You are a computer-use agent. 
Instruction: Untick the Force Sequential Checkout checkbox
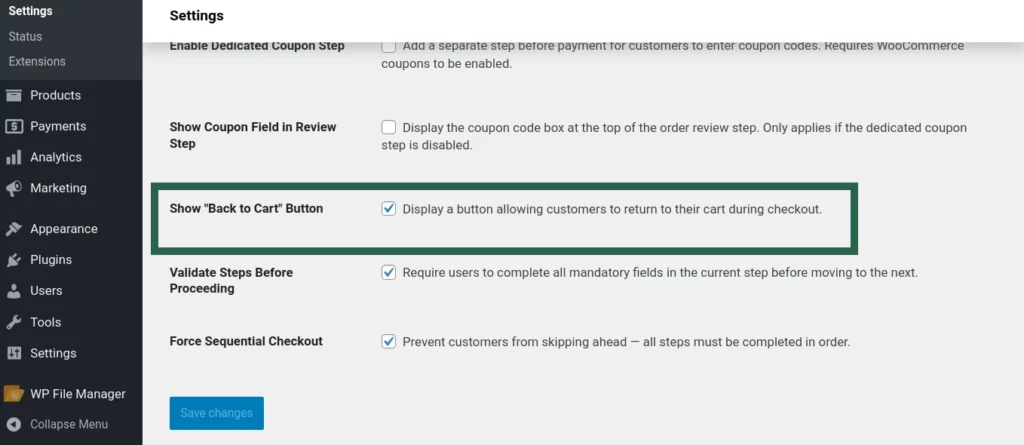389,341
